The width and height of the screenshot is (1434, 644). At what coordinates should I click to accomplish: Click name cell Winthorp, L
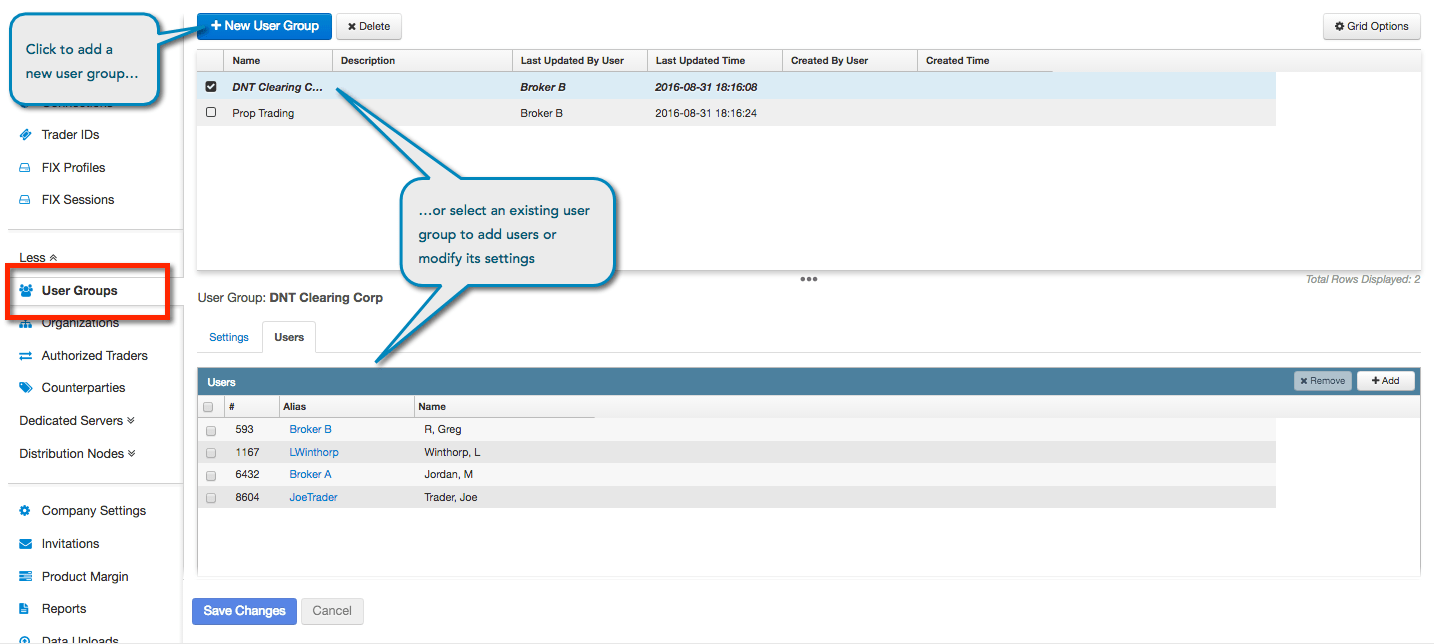pos(452,453)
